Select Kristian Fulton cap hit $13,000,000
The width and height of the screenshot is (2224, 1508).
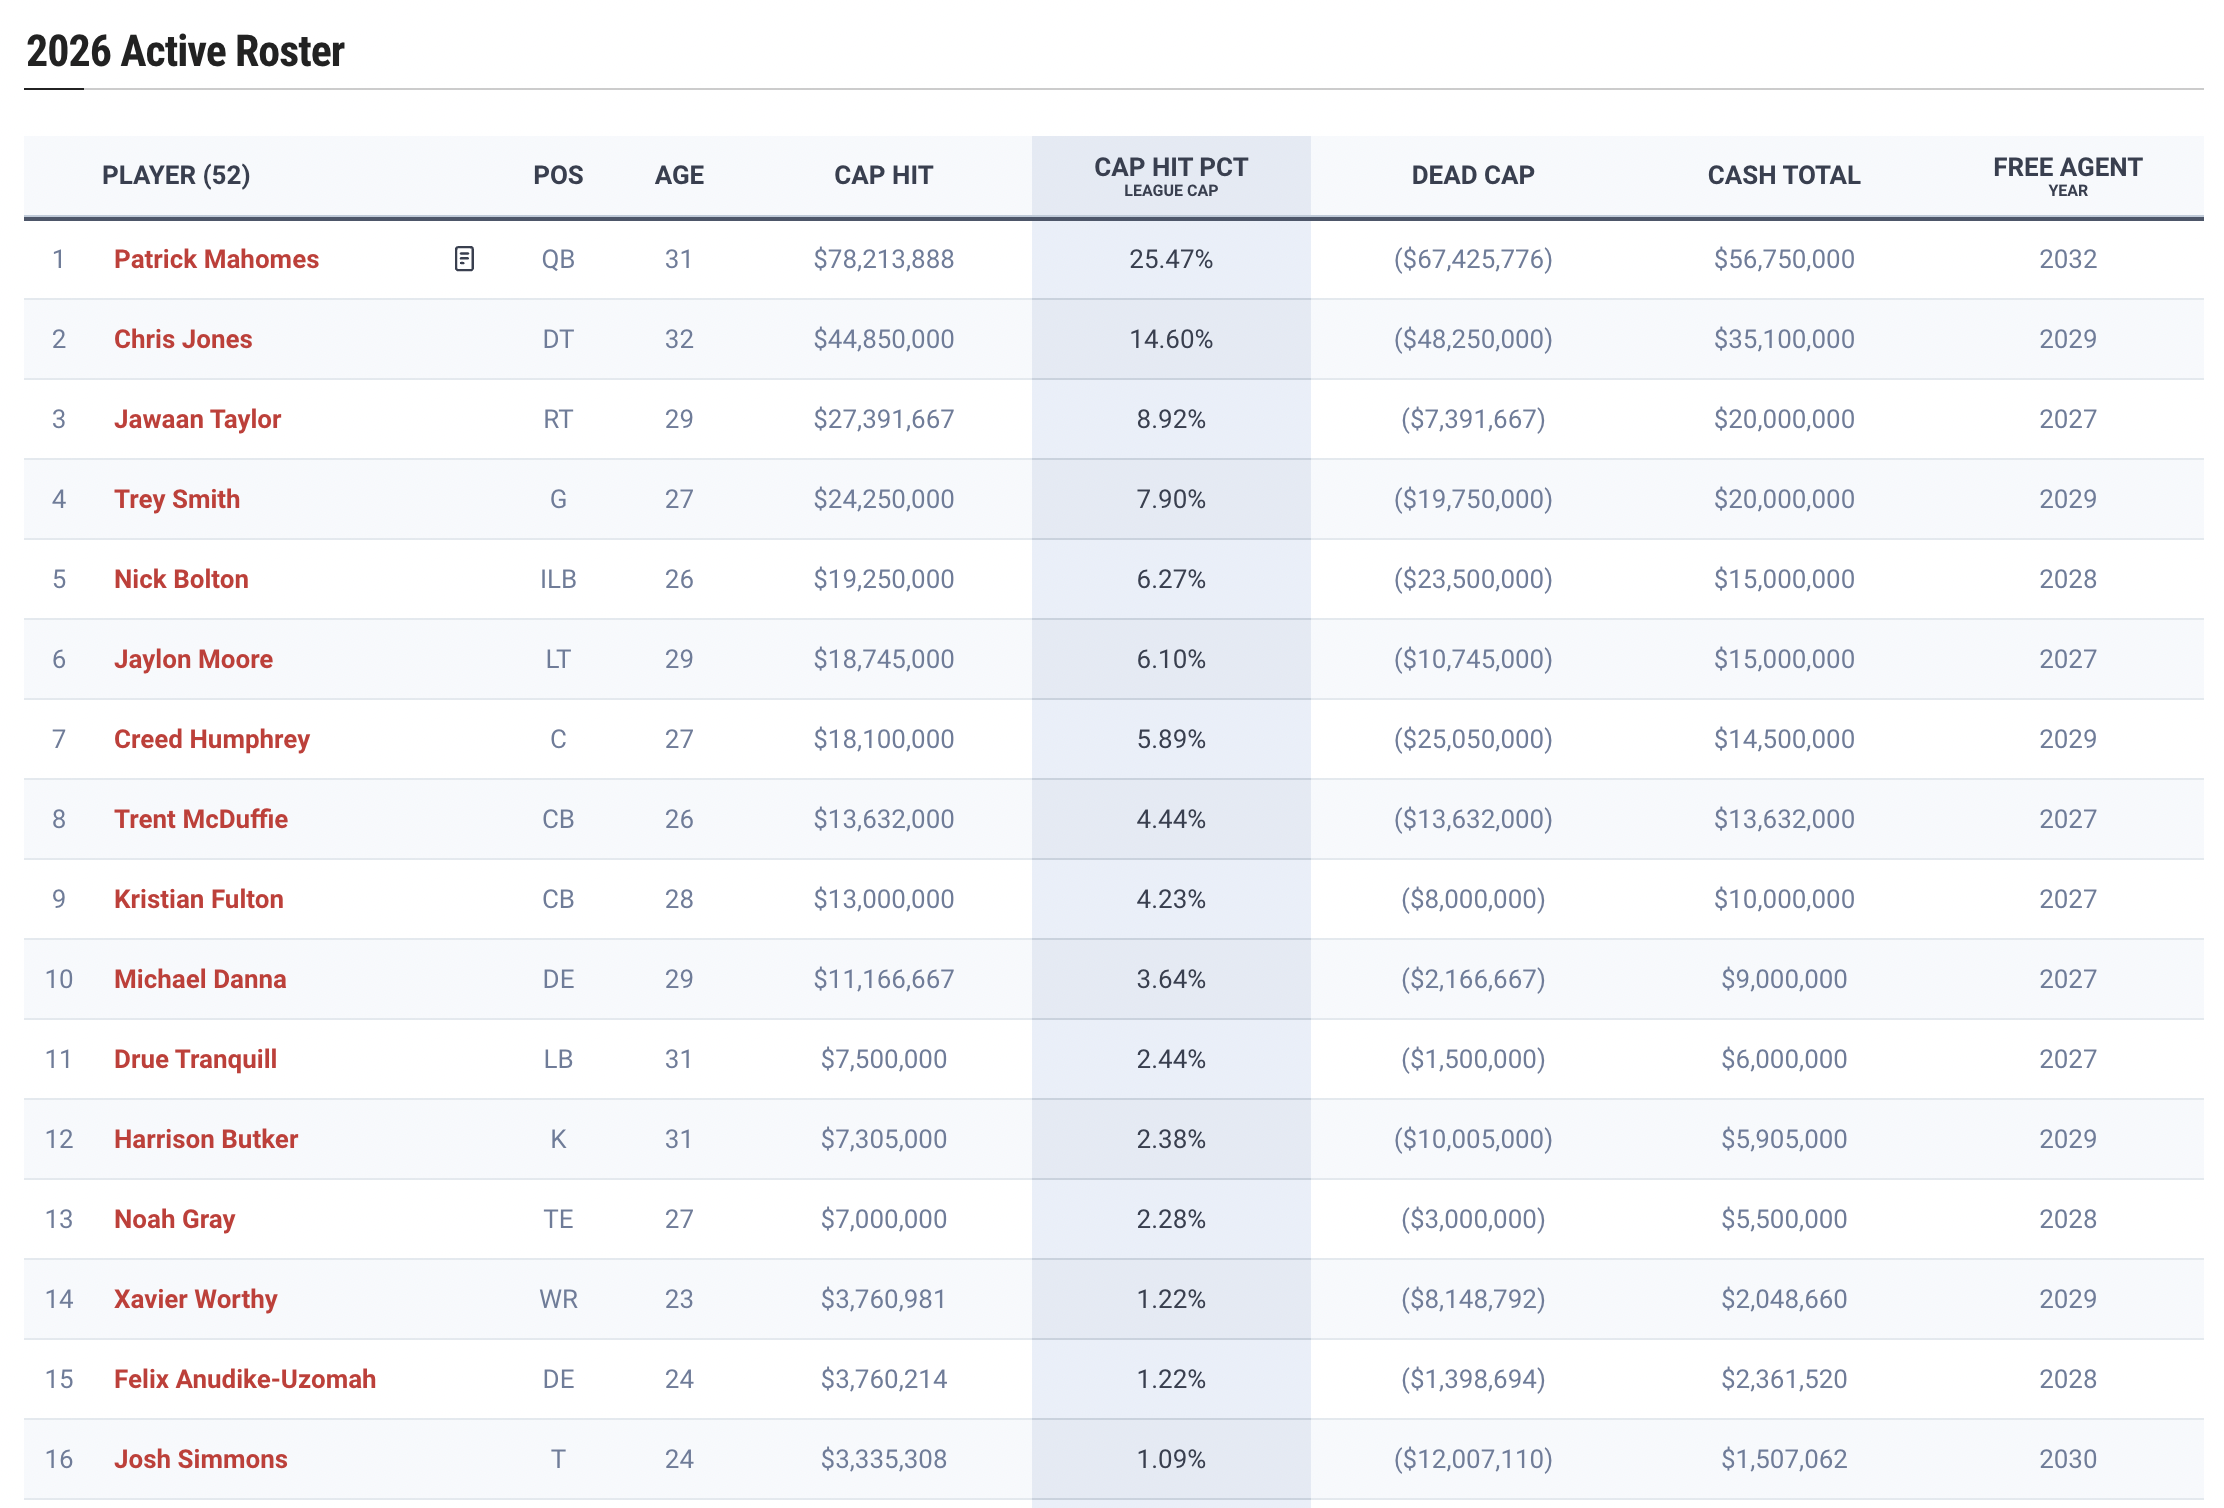(x=883, y=899)
